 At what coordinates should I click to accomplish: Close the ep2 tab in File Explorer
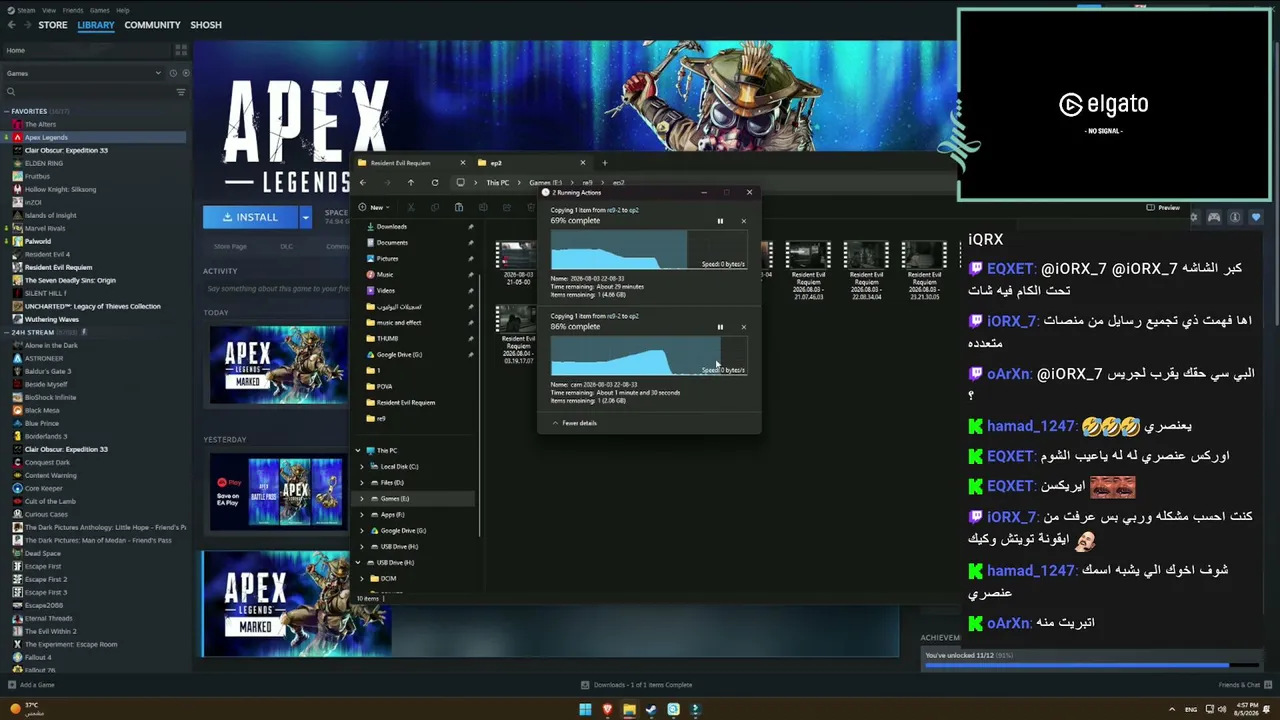click(582, 163)
